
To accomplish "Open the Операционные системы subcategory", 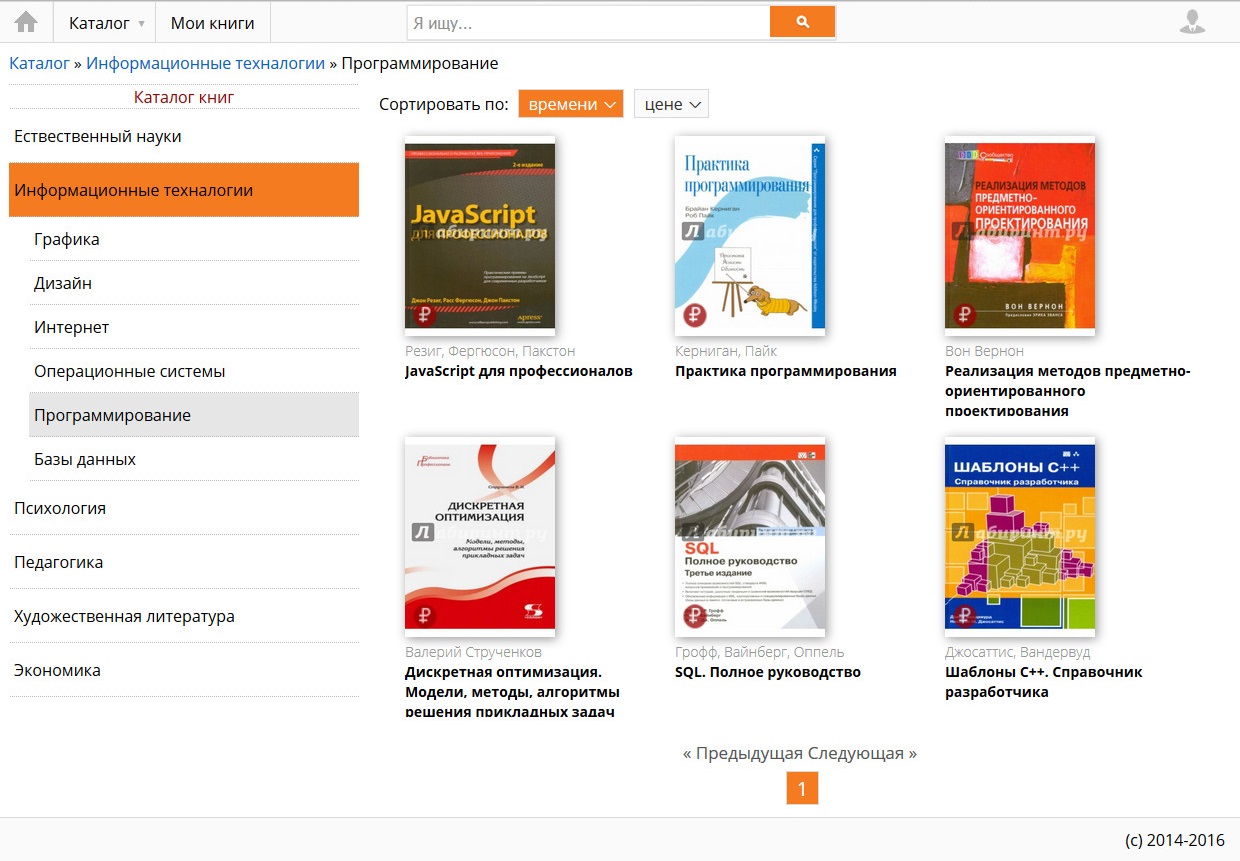I will click(194, 371).
